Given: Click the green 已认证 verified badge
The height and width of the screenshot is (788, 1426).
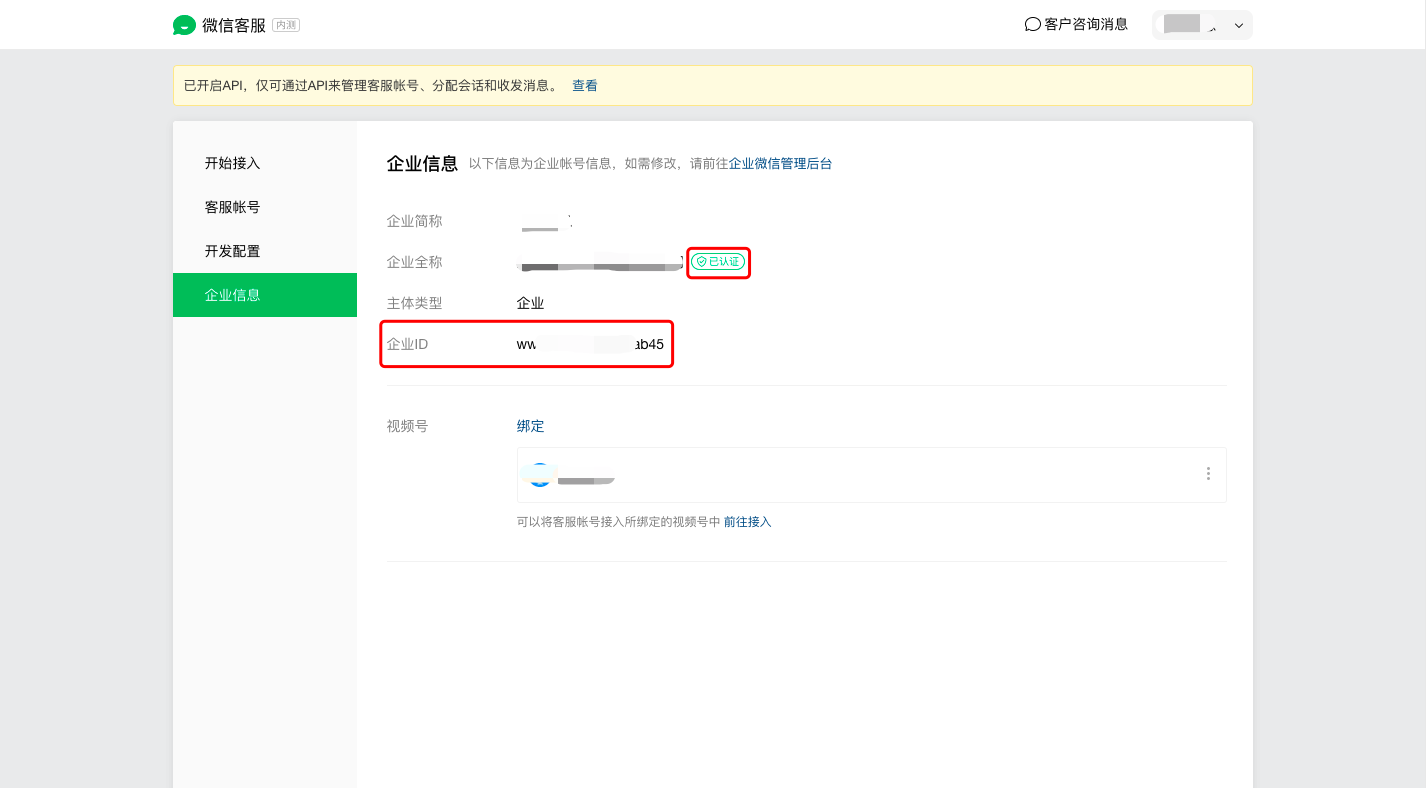Looking at the screenshot, I should [717, 262].
